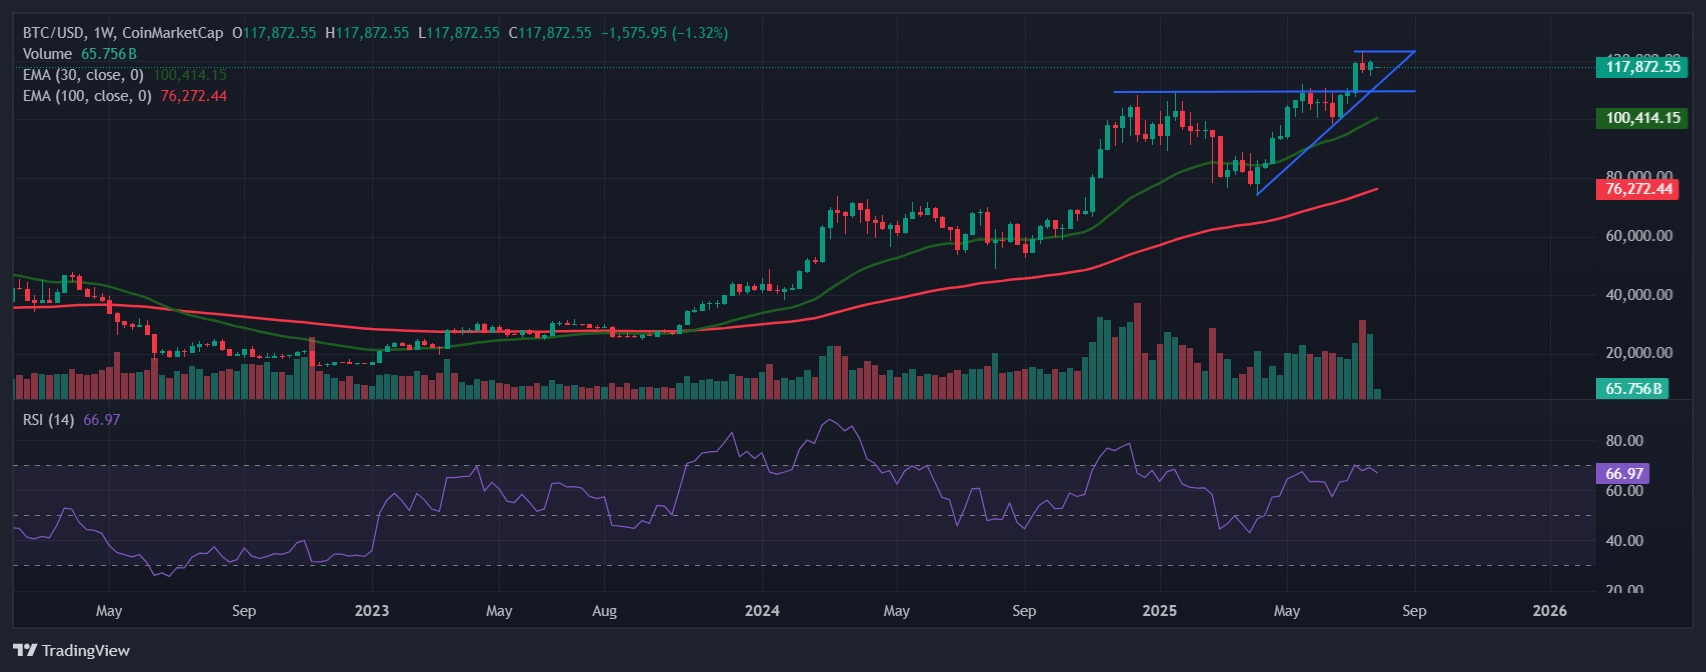The height and width of the screenshot is (672, 1706).
Task: Click the BTC/USD symbol title
Action: pyautogui.click(x=57, y=33)
